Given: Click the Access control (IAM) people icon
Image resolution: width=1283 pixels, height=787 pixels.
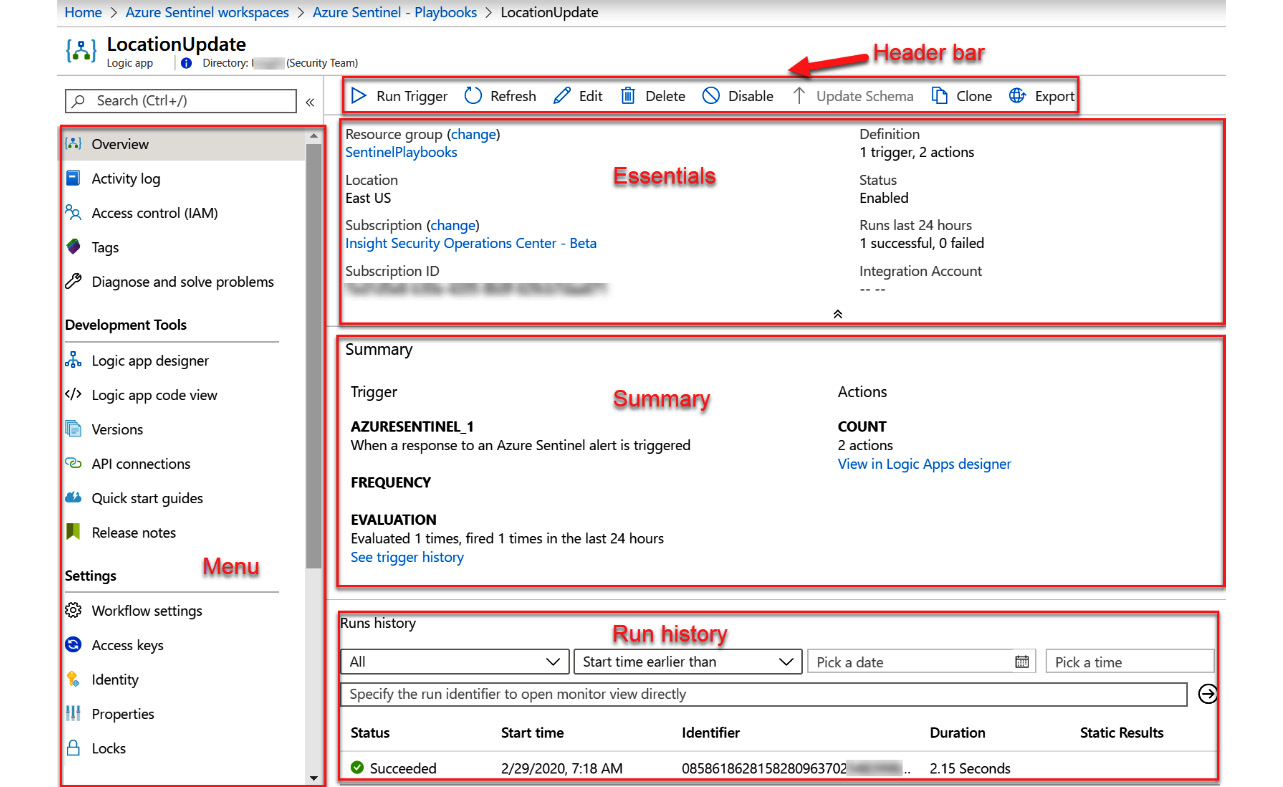Looking at the screenshot, I should click(x=73, y=212).
